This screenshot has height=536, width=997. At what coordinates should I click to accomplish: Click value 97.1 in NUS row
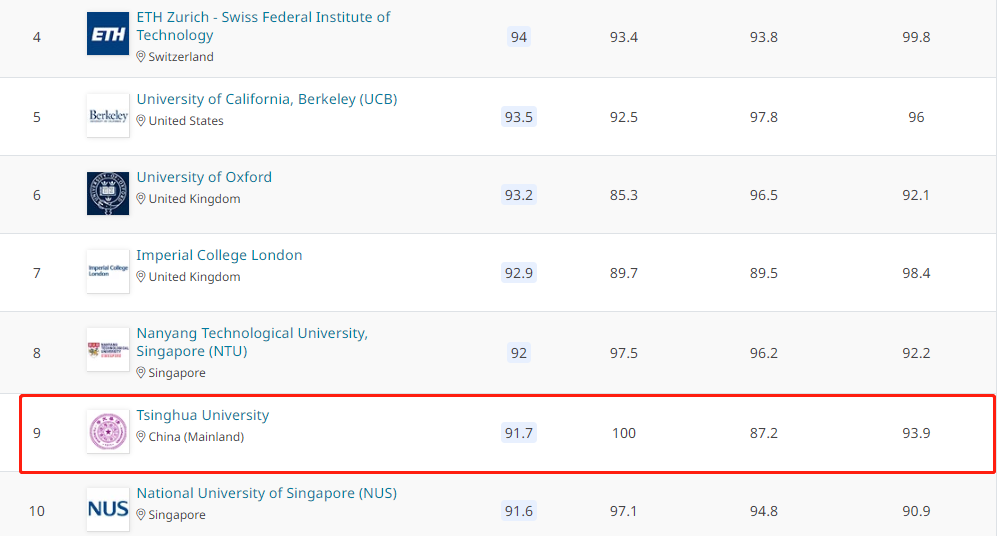(x=624, y=511)
